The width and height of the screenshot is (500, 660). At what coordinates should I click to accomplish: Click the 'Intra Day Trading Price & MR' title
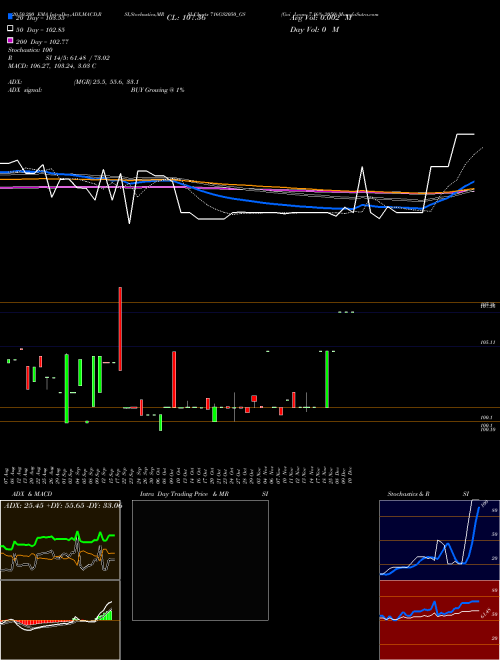pos(184,494)
